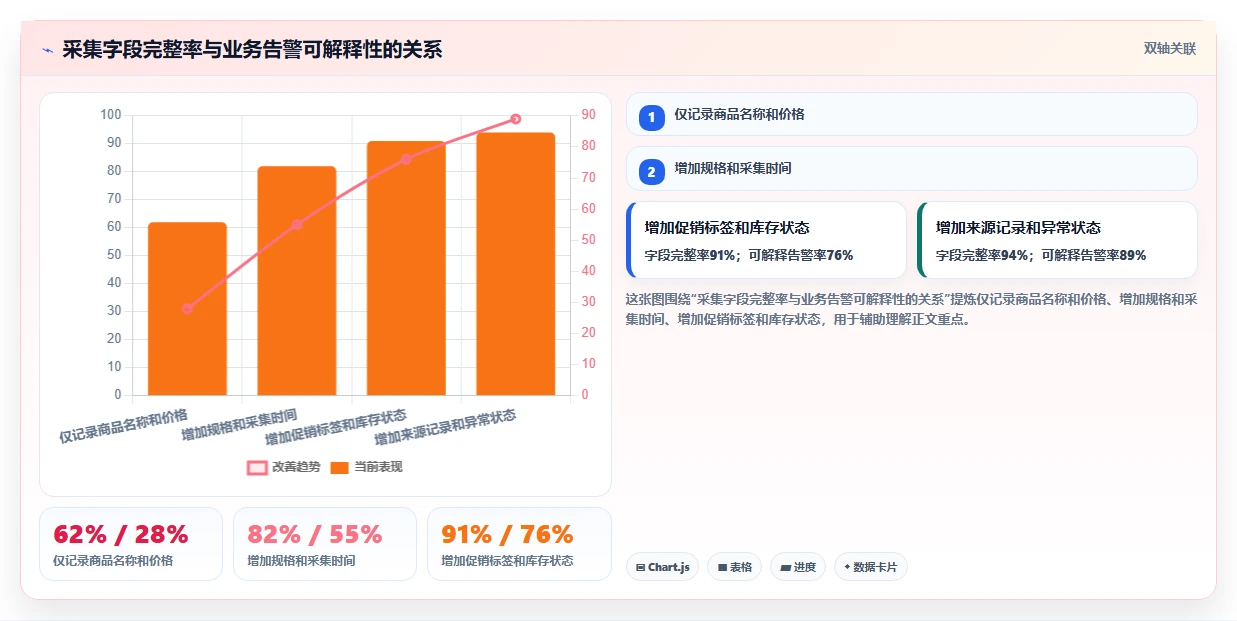
Task: Click the chart title 采集字段完整率与业务告警可解释性的关系
Action: (x=252, y=49)
